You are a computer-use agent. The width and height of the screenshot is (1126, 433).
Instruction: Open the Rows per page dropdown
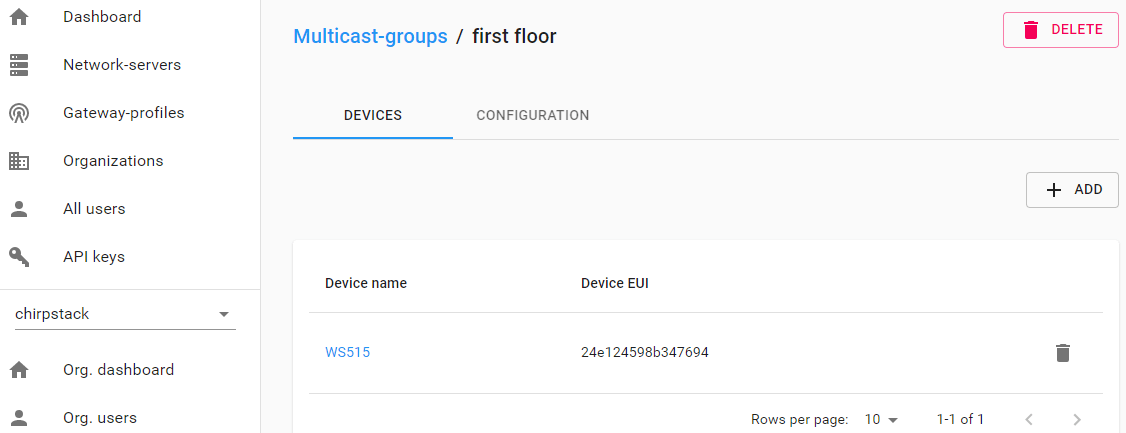[x=881, y=419]
